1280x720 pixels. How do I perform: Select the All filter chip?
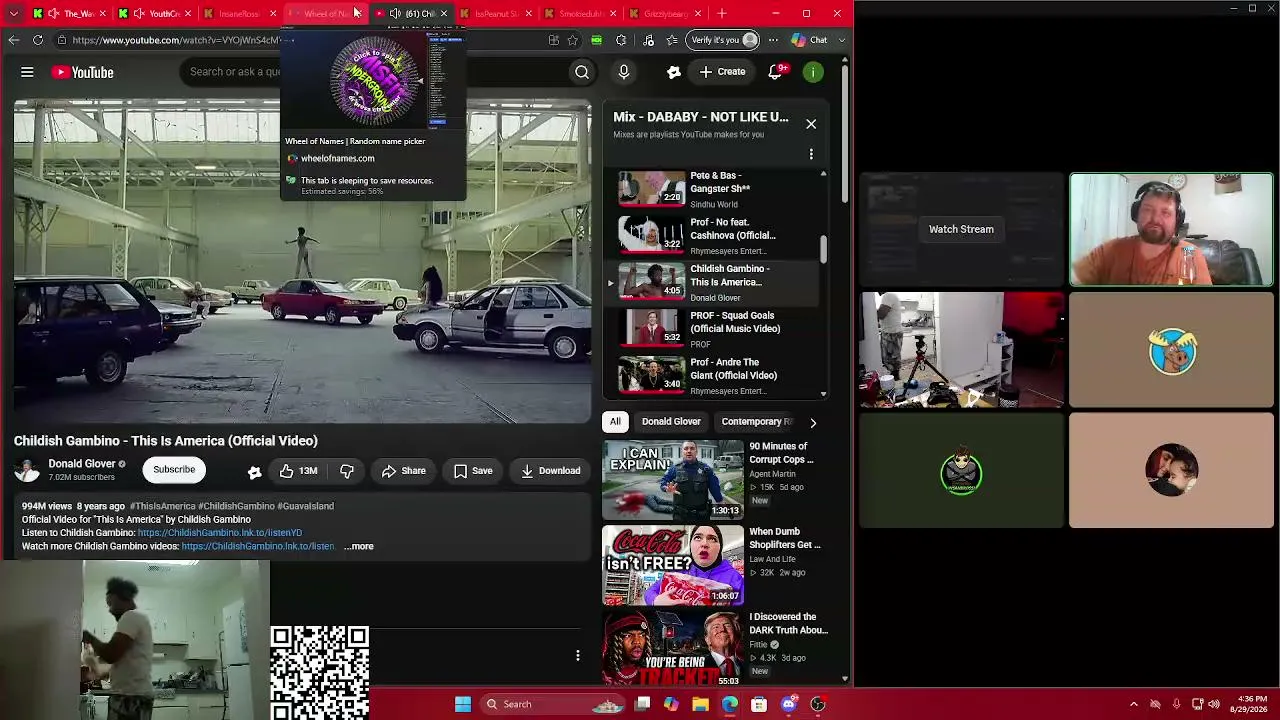click(615, 422)
